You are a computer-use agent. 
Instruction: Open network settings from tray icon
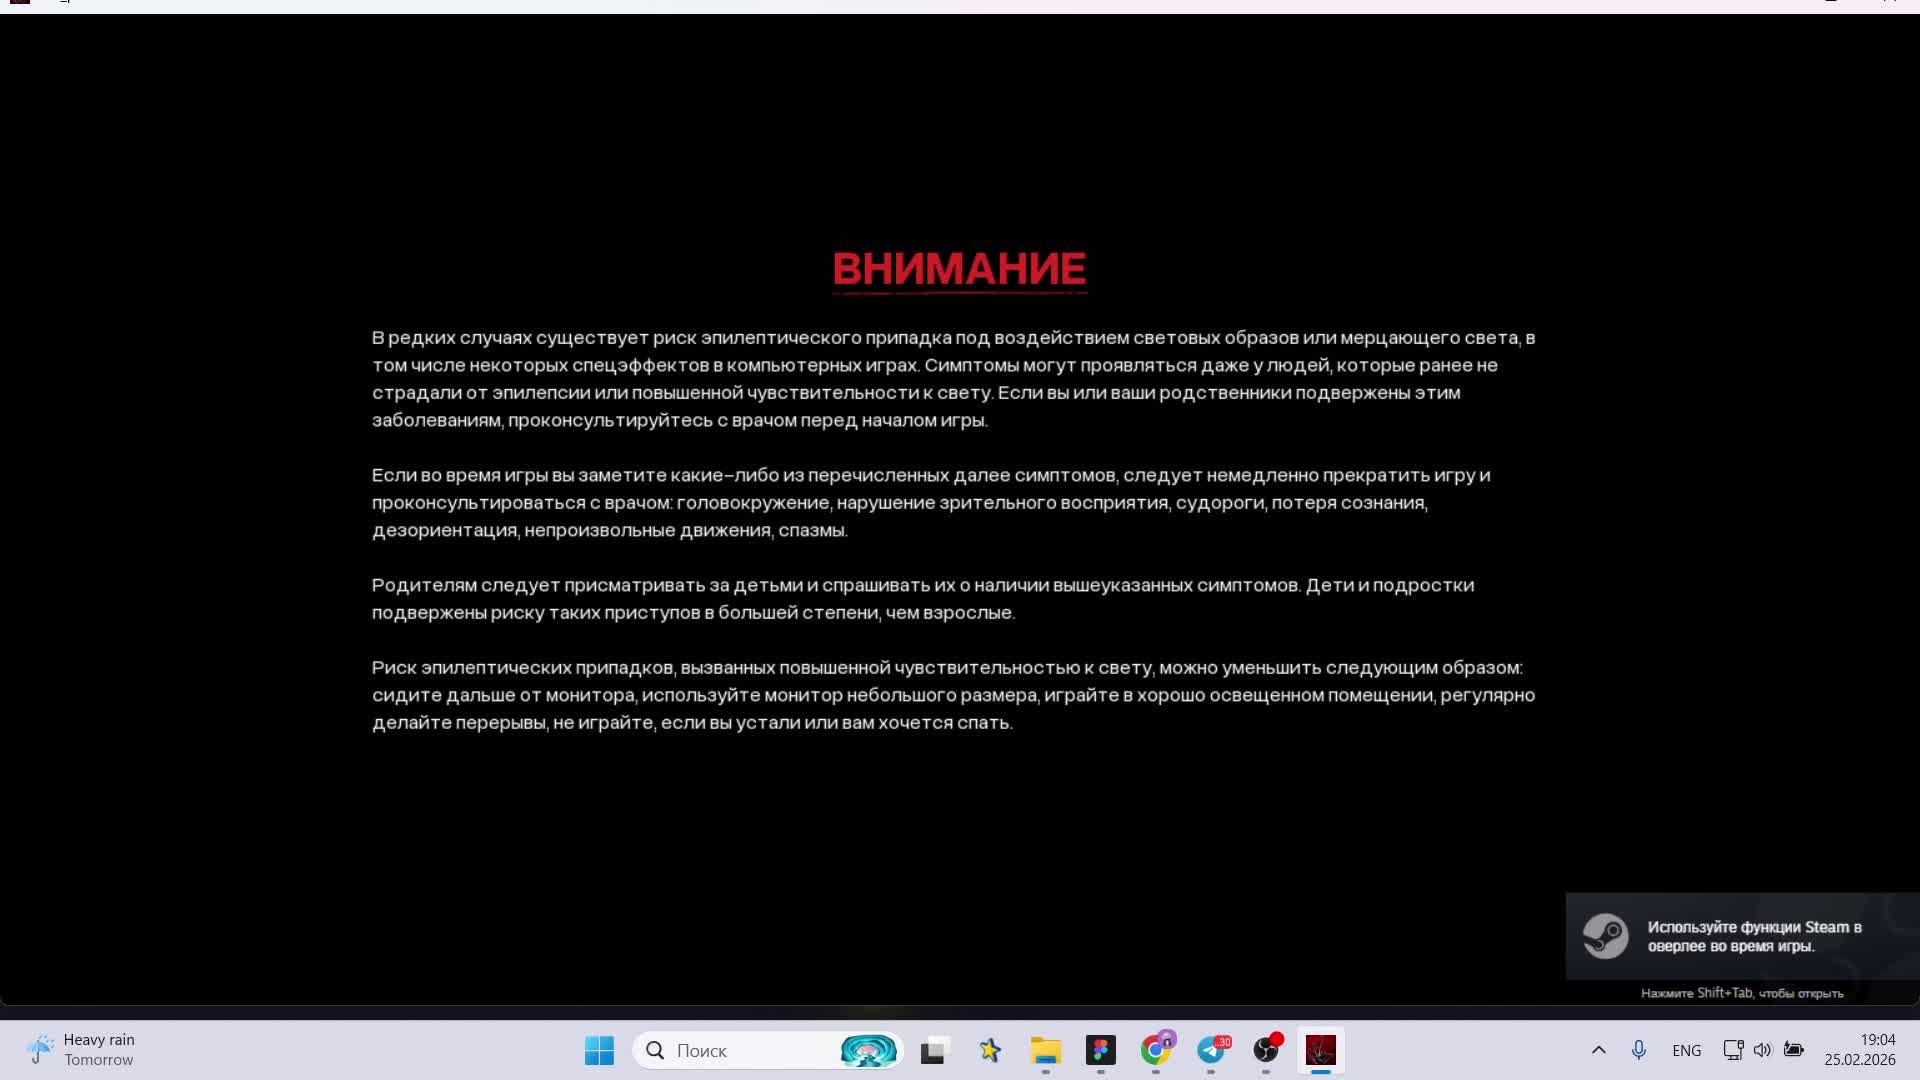point(1733,1050)
